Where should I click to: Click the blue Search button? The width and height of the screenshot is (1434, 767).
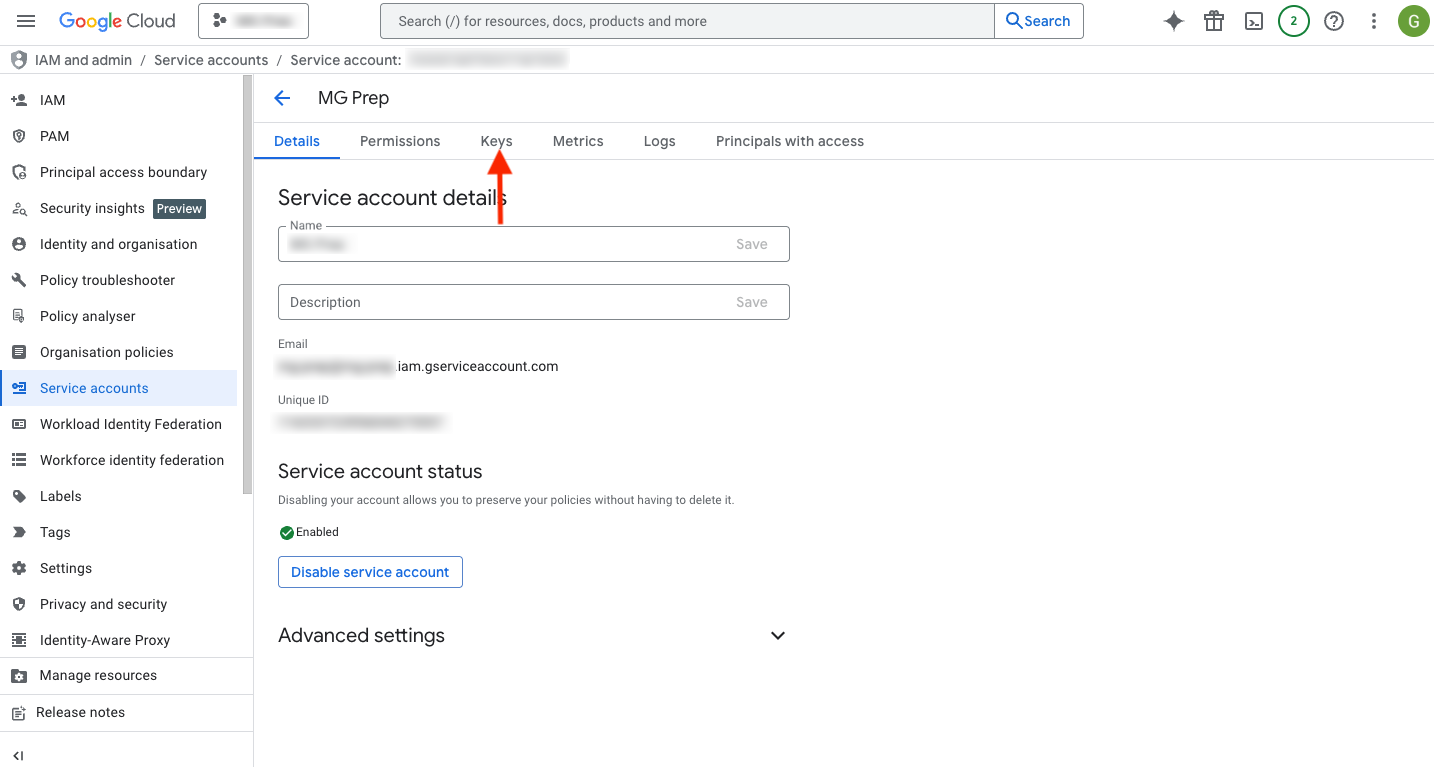tap(1038, 21)
